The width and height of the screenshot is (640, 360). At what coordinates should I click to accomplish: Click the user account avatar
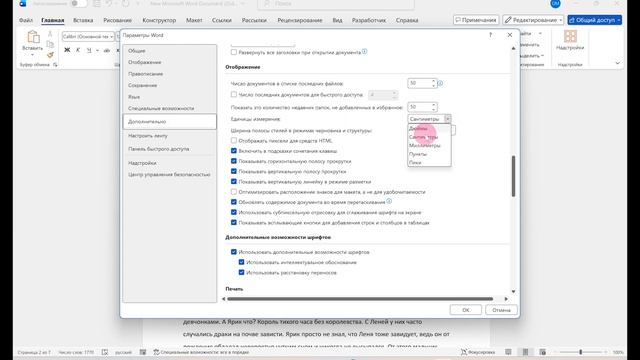coord(555,3)
